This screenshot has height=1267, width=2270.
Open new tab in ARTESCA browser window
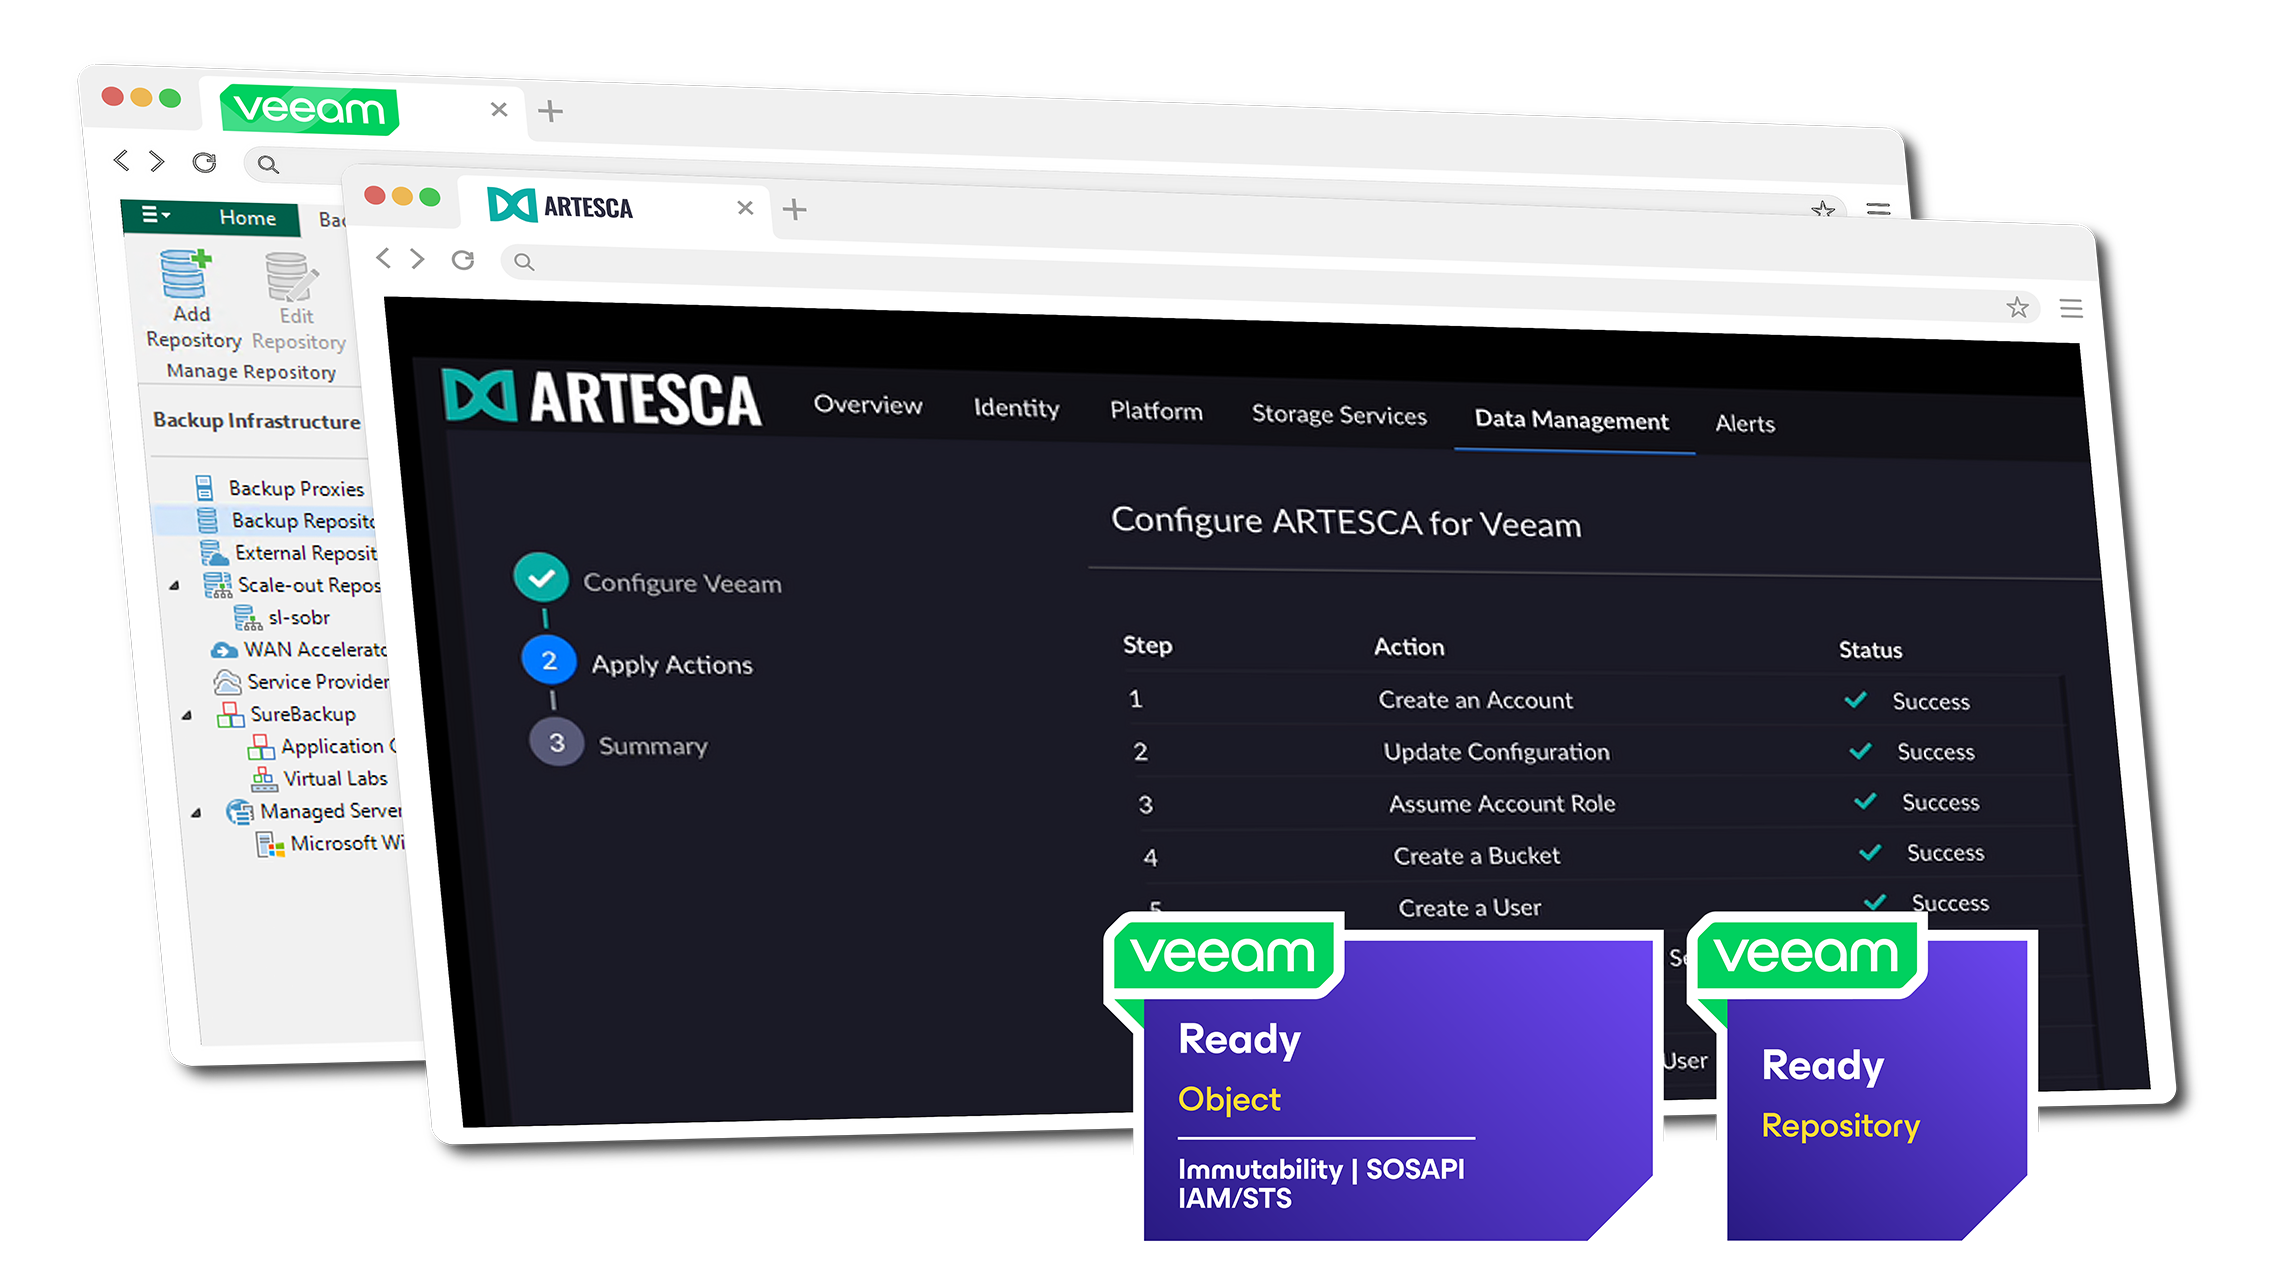tap(795, 209)
